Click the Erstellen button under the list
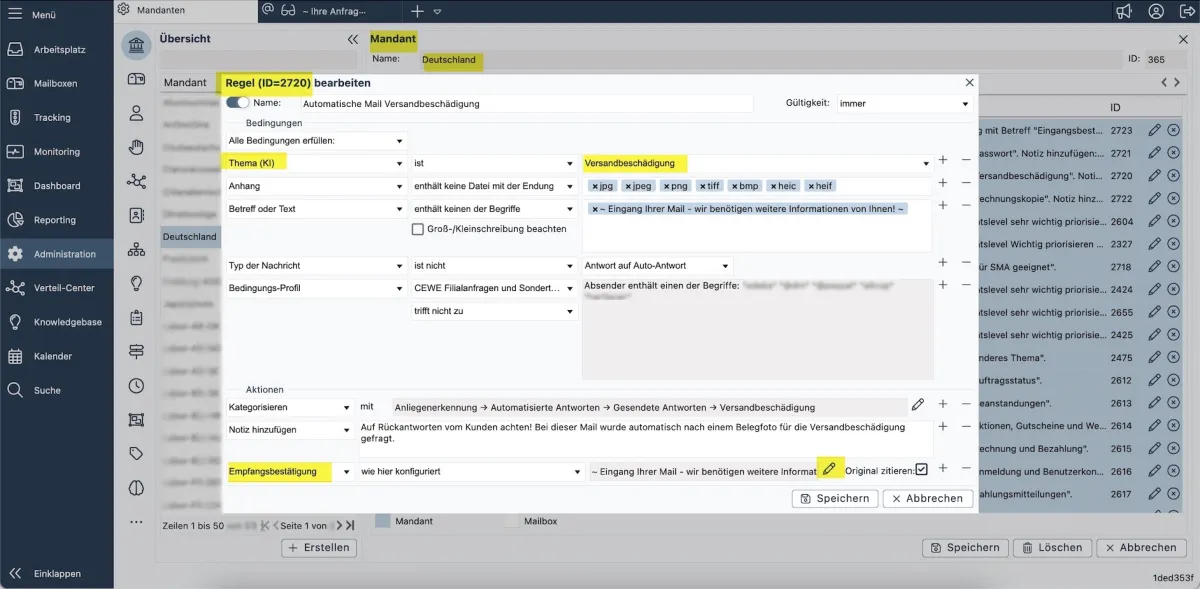The height and width of the screenshot is (589, 1200). click(319, 547)
